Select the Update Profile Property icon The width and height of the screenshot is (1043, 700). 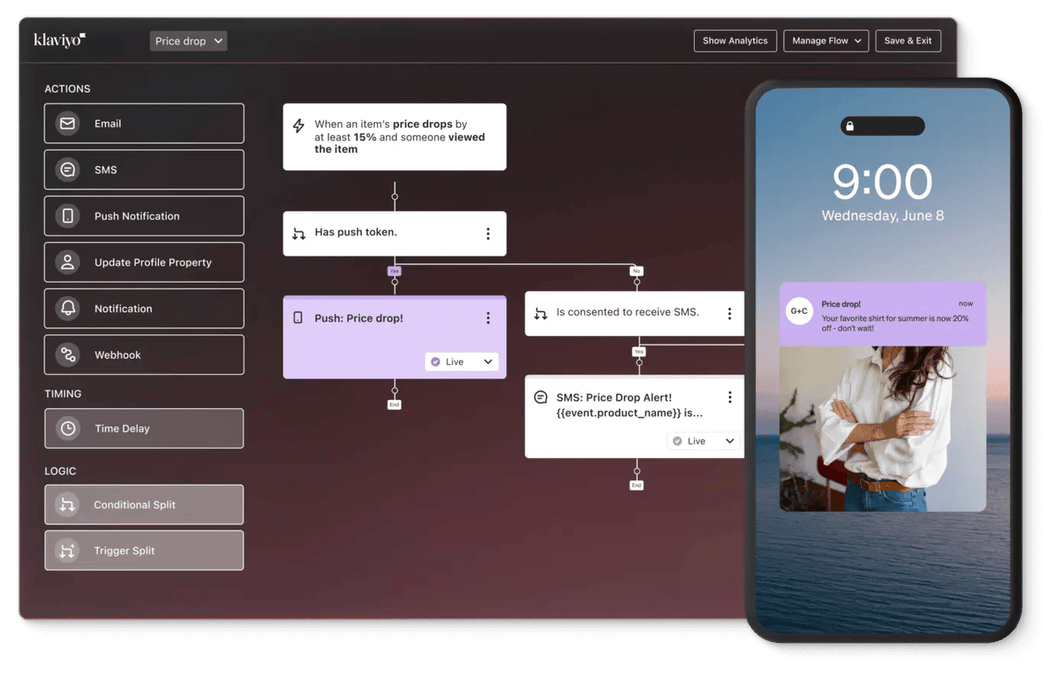(x=66, y=262)
